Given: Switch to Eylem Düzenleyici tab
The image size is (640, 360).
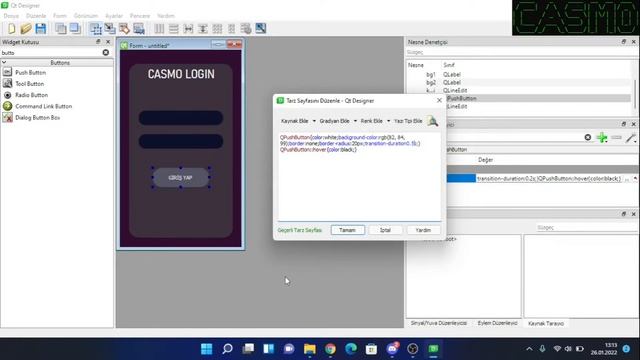Looking at the screenshot, I should coord(498,323).
